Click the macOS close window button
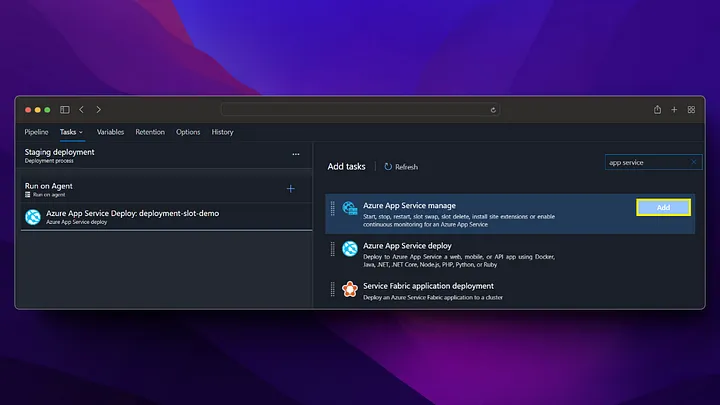Viewport: 720px width, 405px height. click(28, 110)
